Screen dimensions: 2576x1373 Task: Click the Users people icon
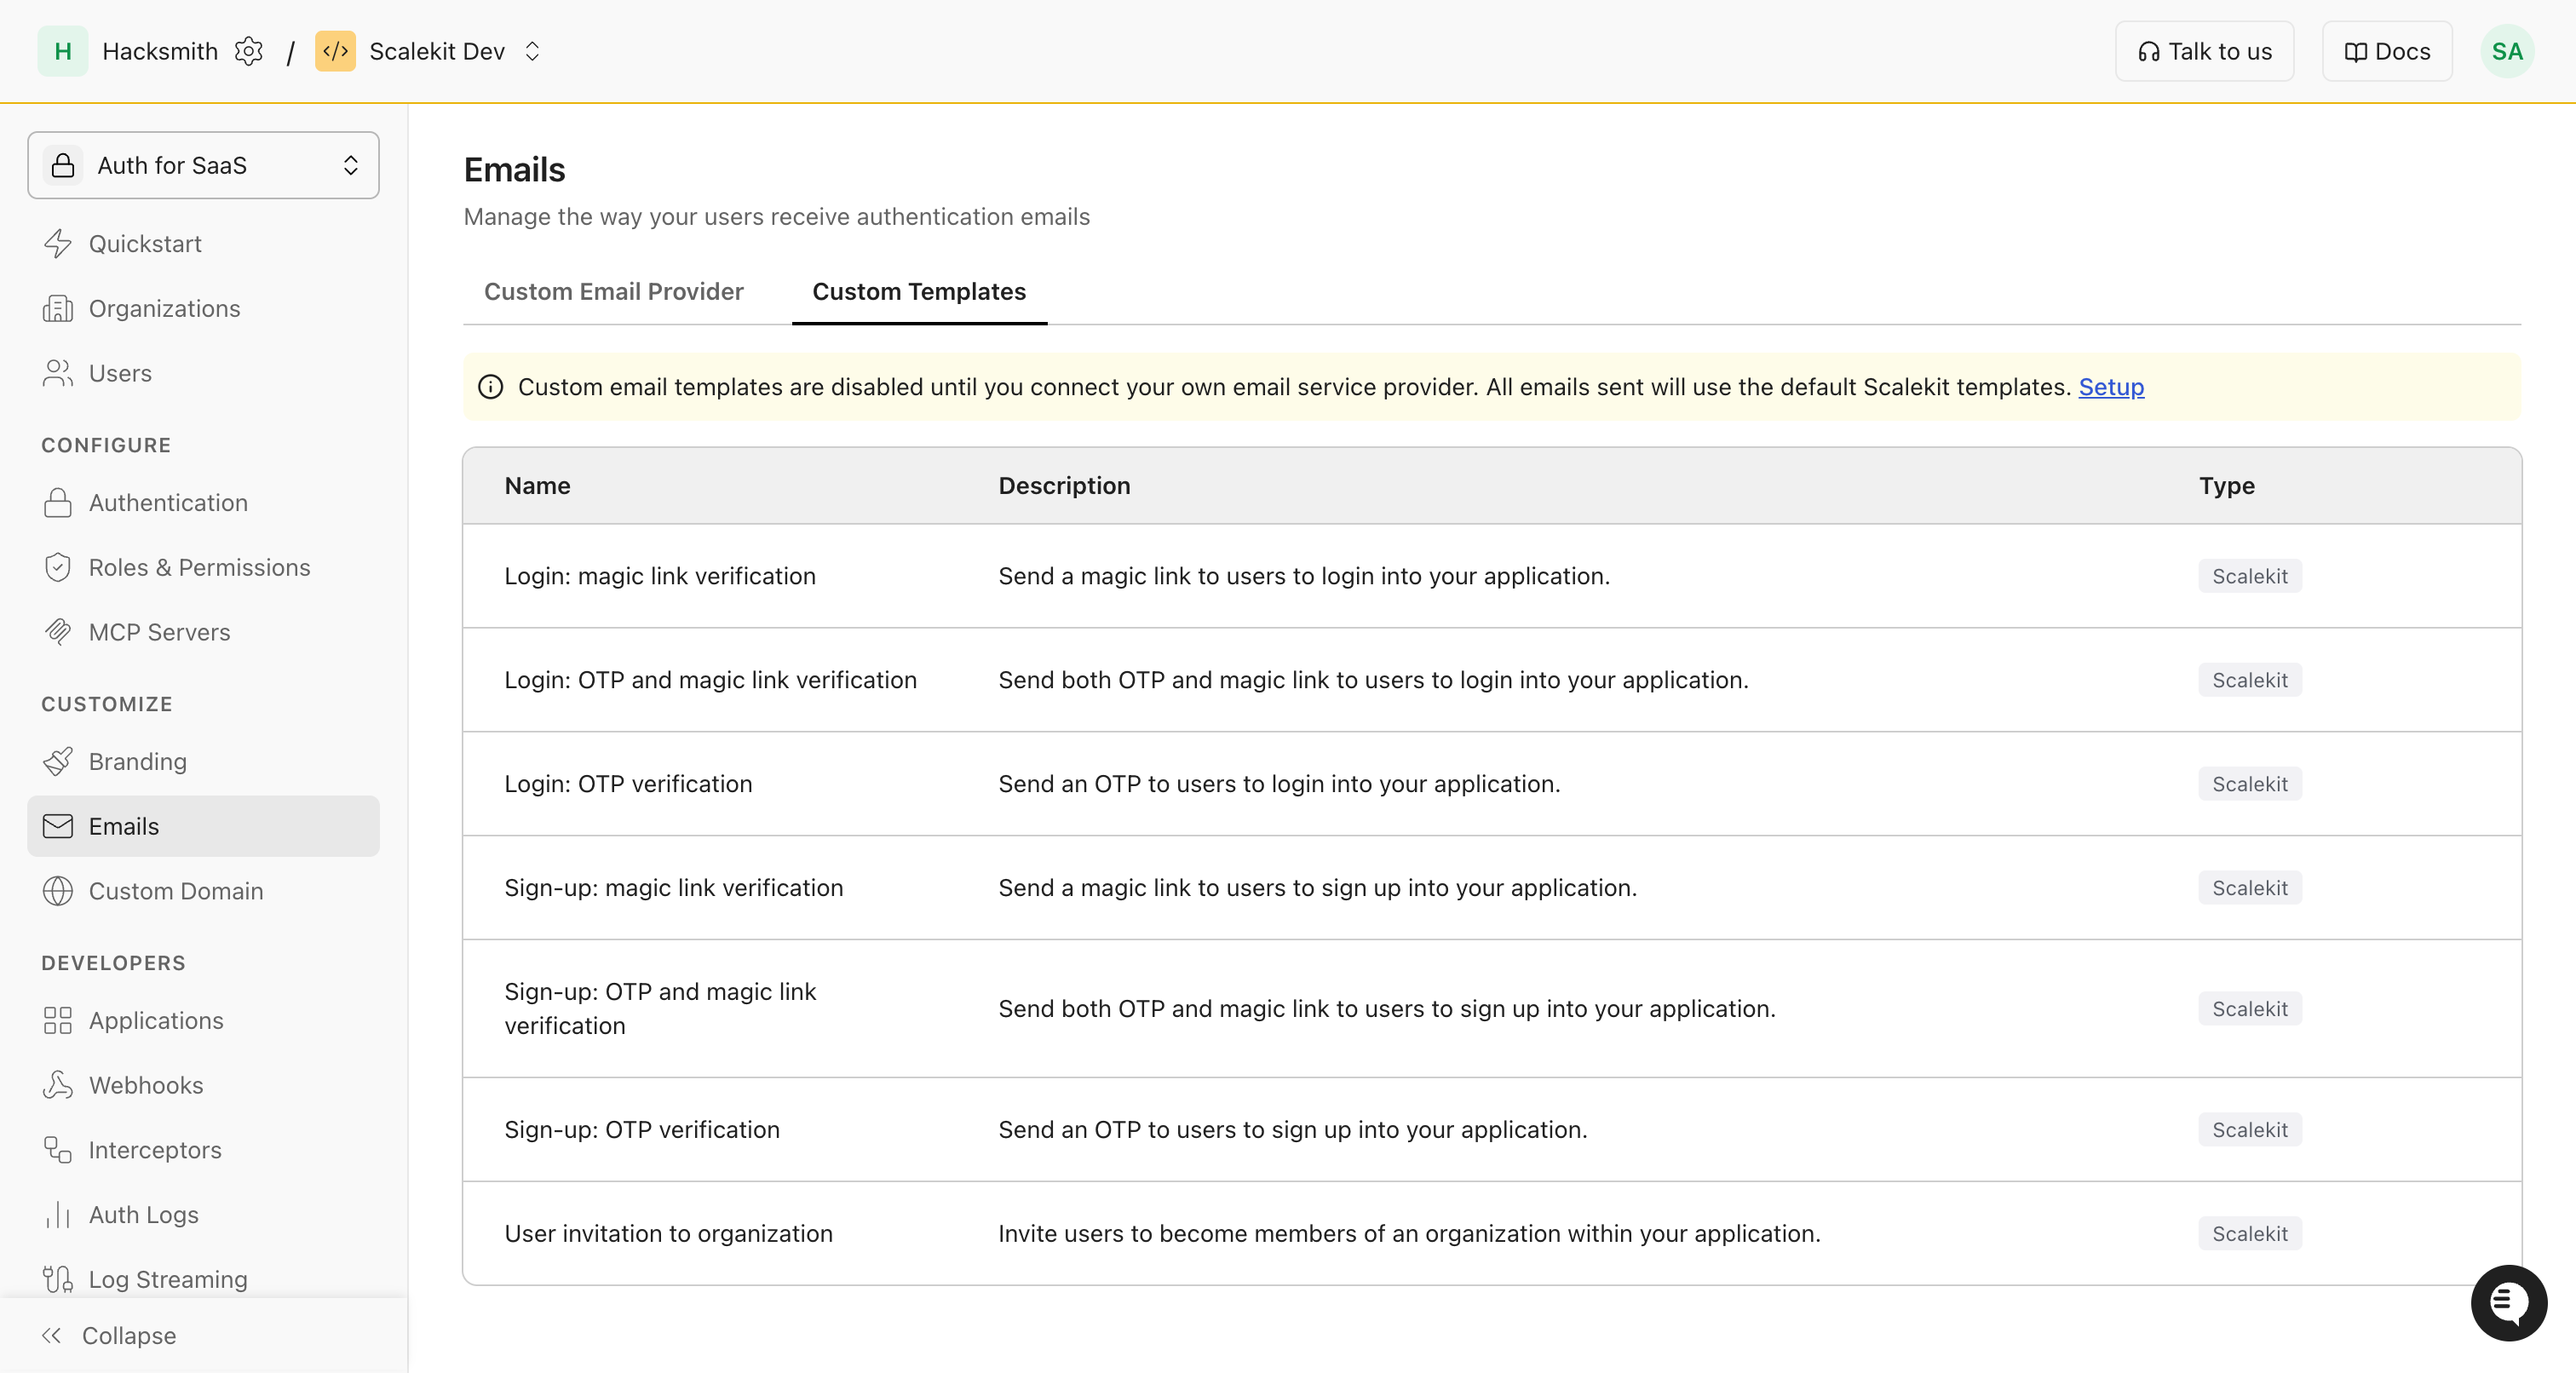coord(58,373)
